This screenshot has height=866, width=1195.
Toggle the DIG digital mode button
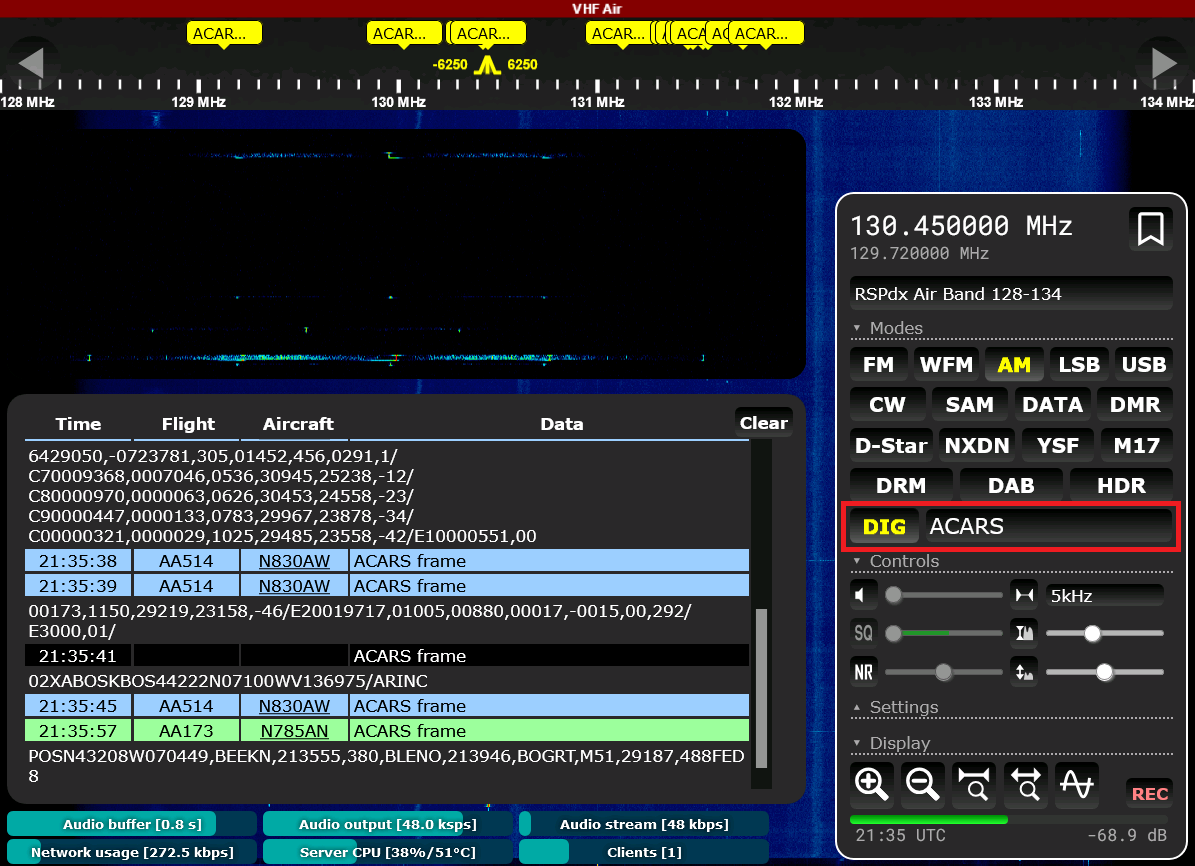point(884,527)
